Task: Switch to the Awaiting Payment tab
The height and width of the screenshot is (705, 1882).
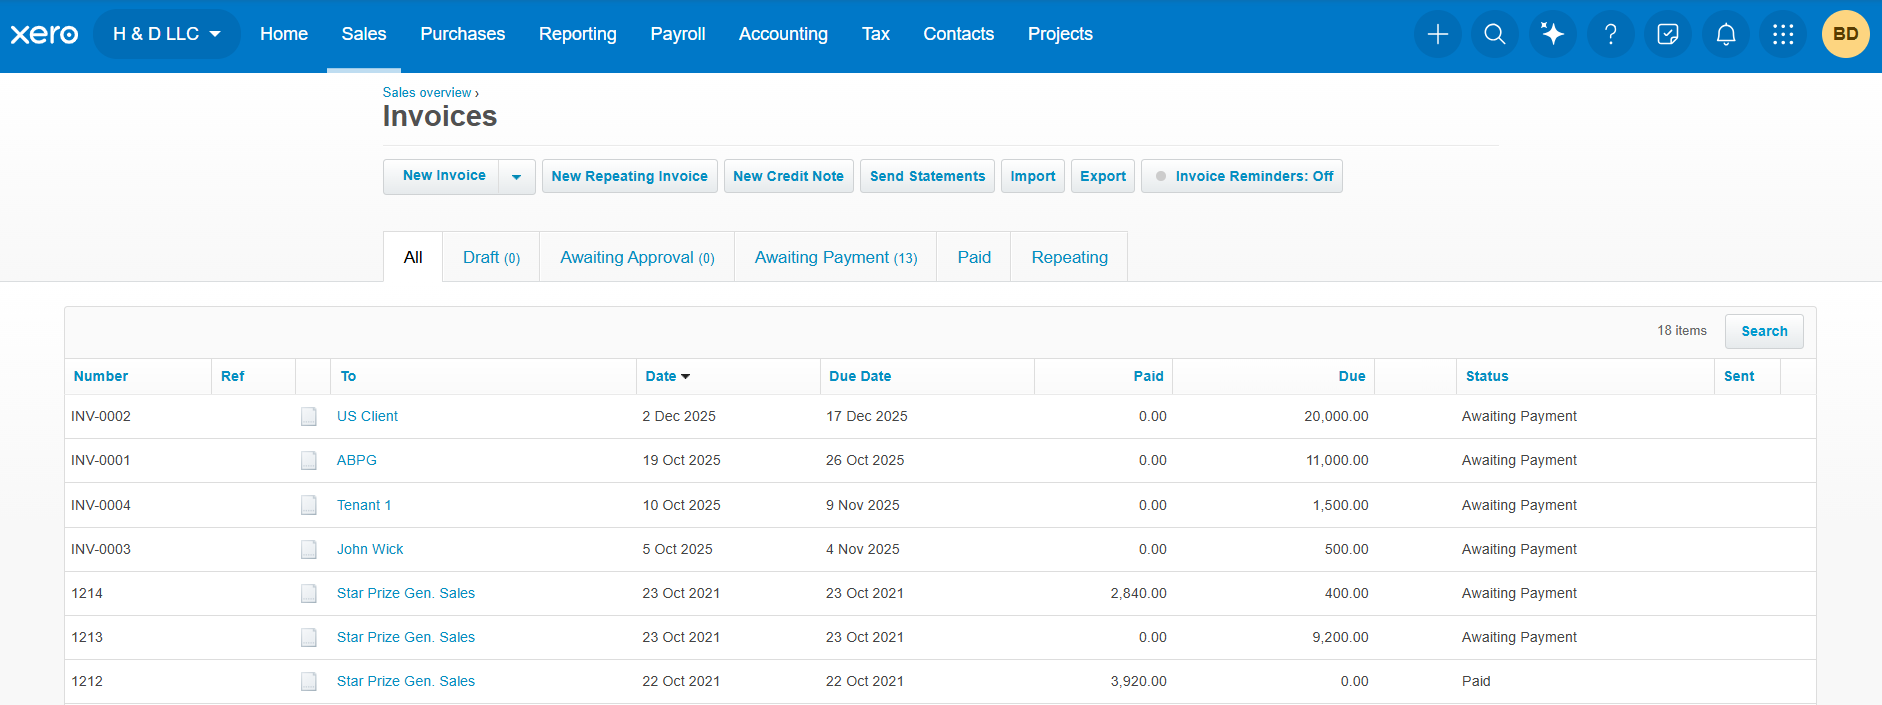Action: point(835,257)
